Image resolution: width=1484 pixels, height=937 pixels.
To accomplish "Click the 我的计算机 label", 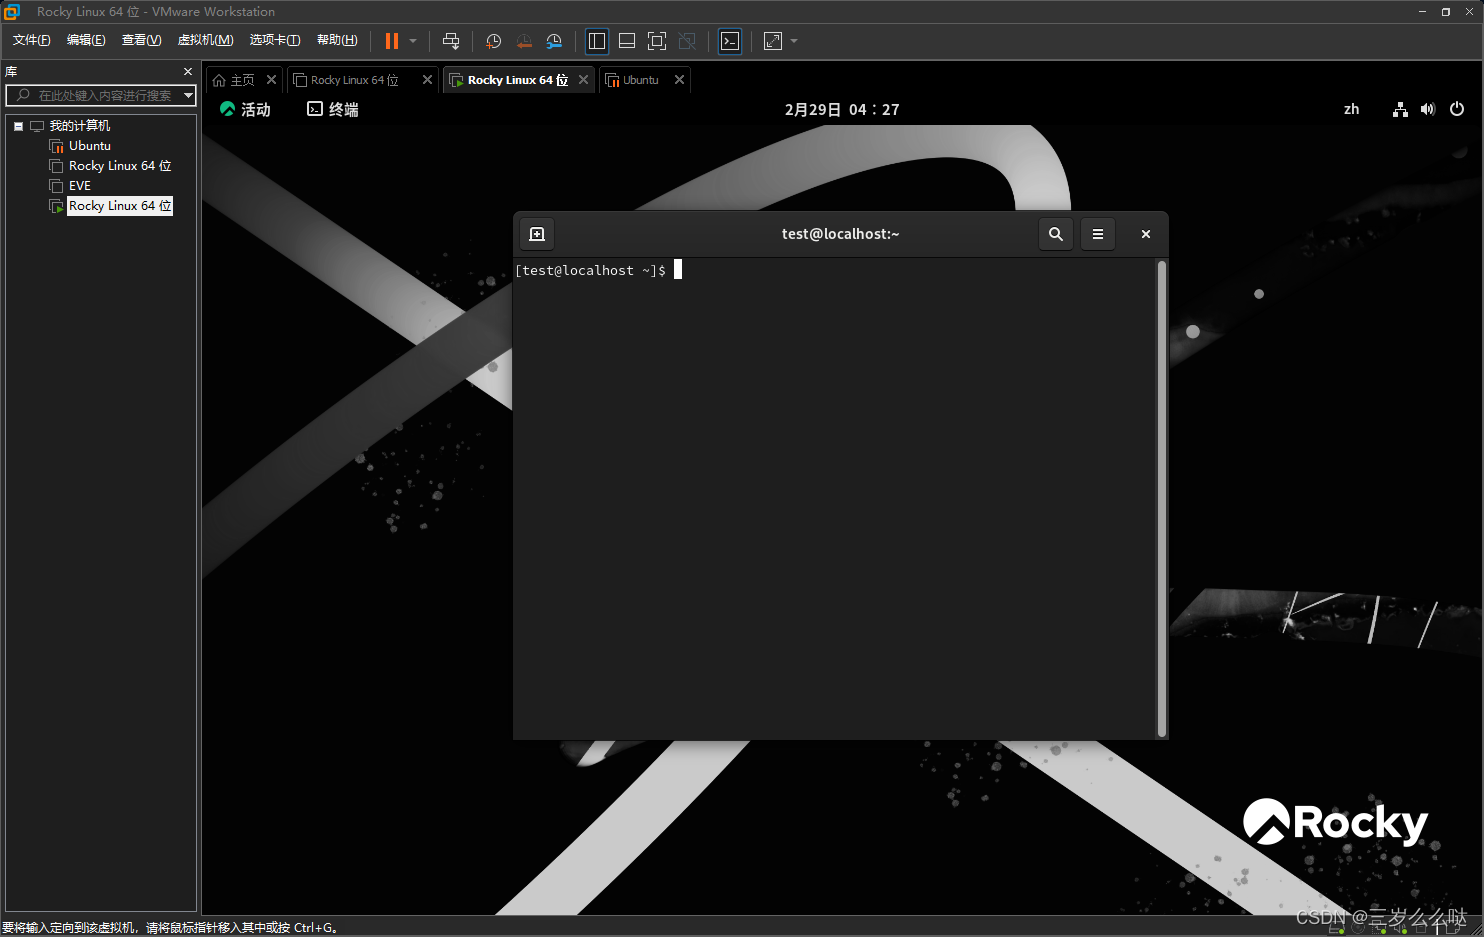I will [80, 126].
